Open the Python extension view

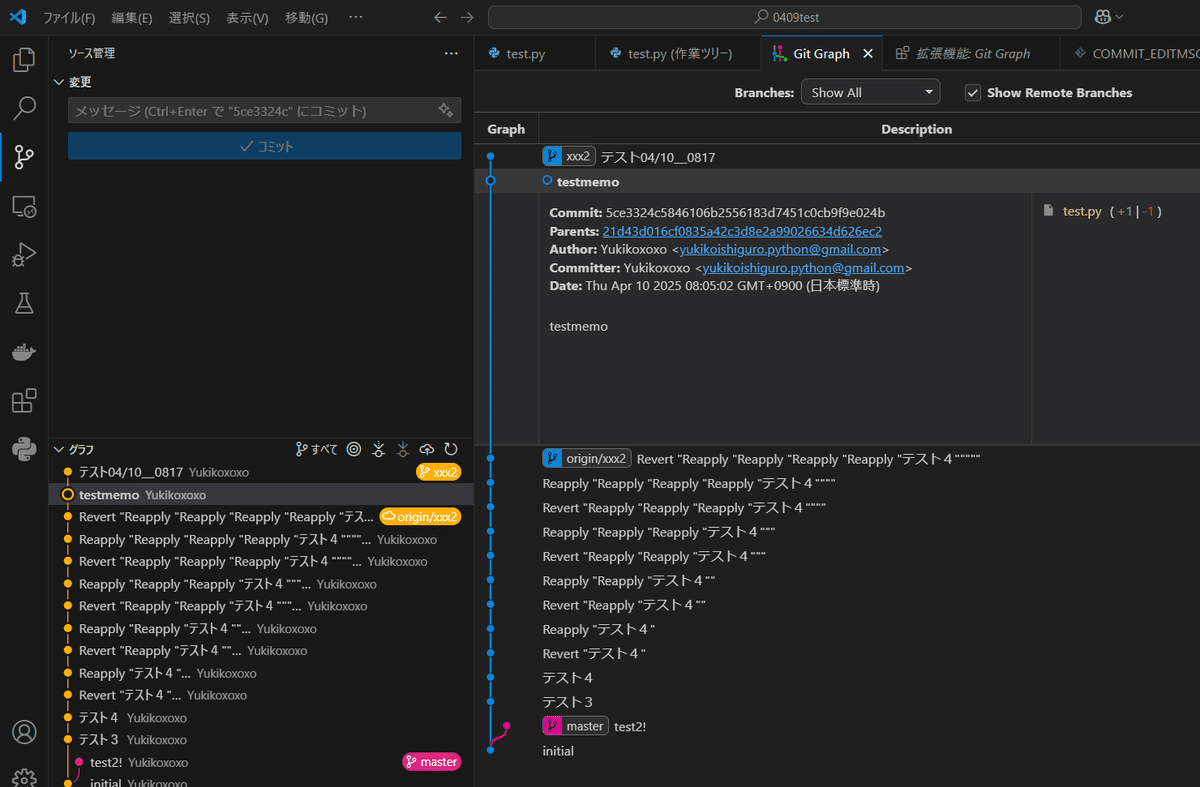tap(23, 447)
